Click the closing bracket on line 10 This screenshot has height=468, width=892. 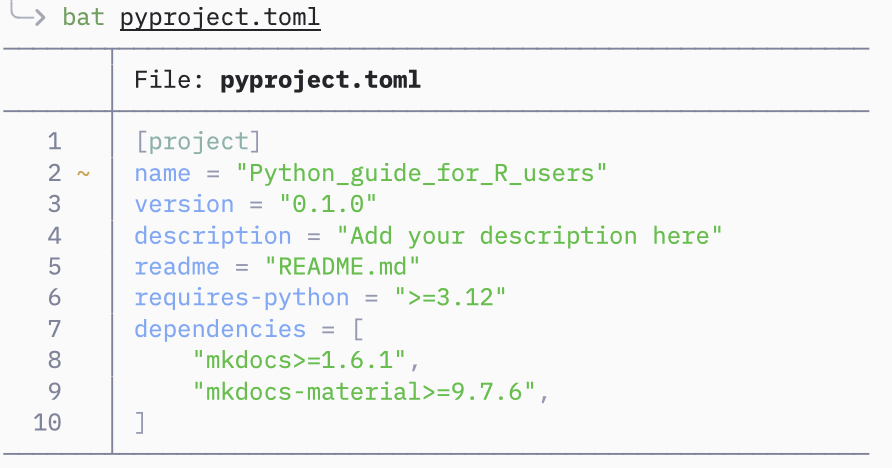click(x=140, y=423)
